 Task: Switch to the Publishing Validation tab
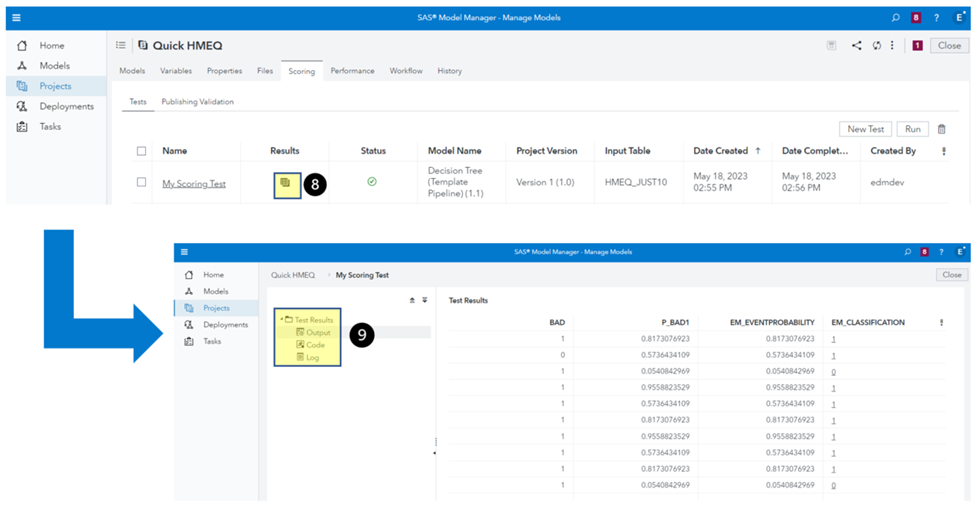(x=197, y=101)
